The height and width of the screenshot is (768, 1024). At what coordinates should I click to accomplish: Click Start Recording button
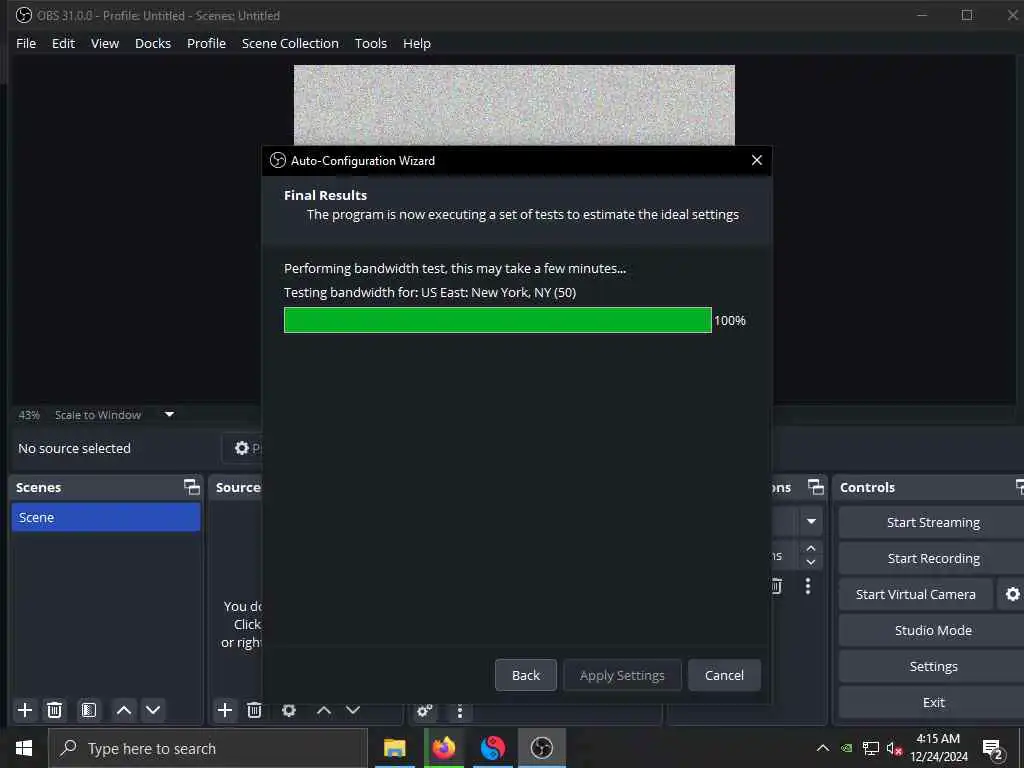click(x=933, y=558)
